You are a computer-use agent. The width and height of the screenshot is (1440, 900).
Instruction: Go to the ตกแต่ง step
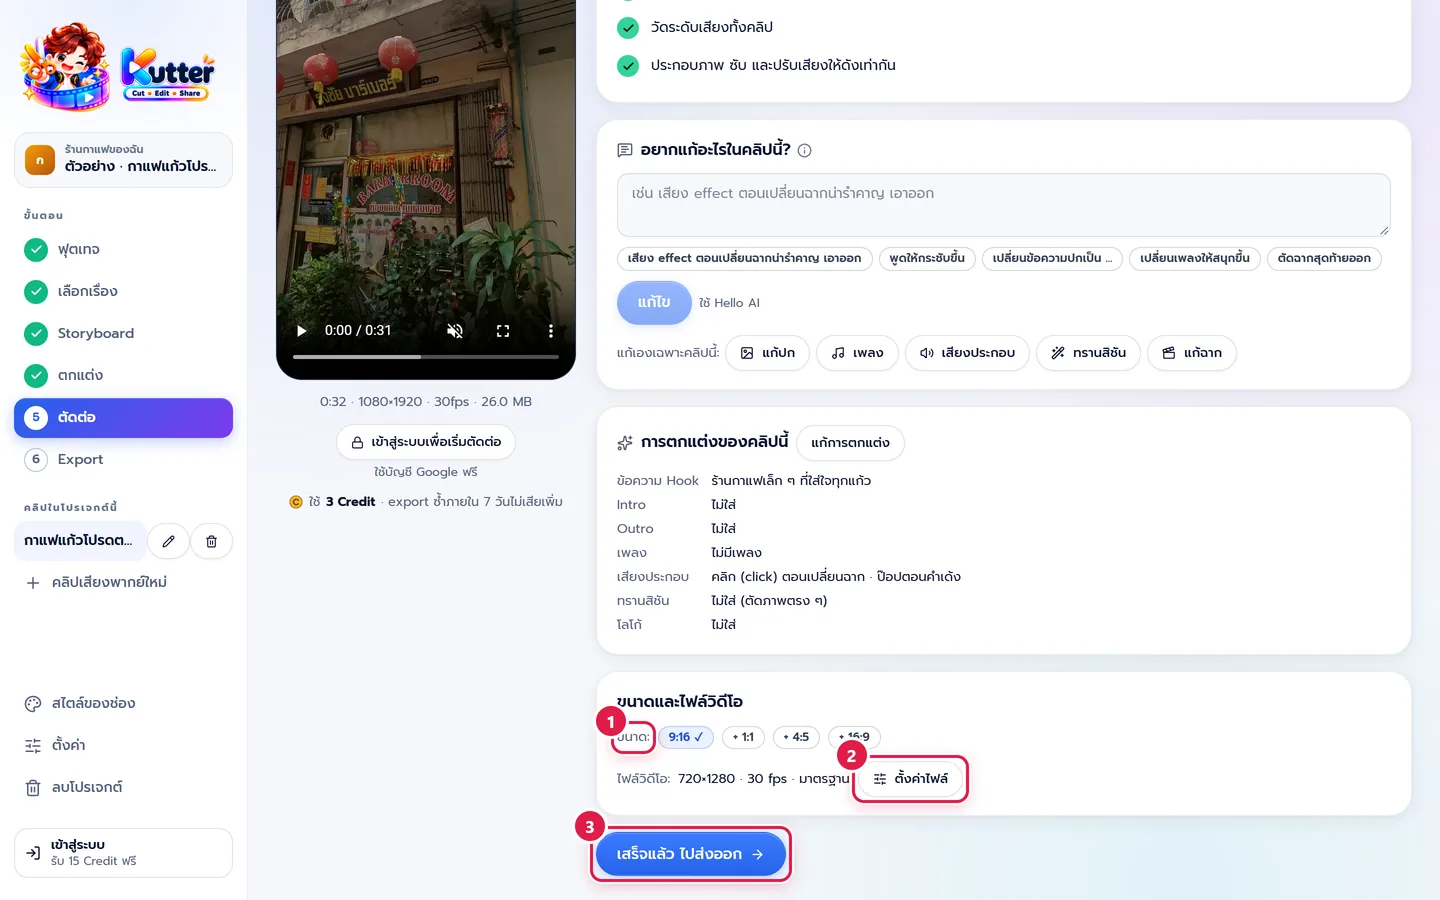(123, 376)
